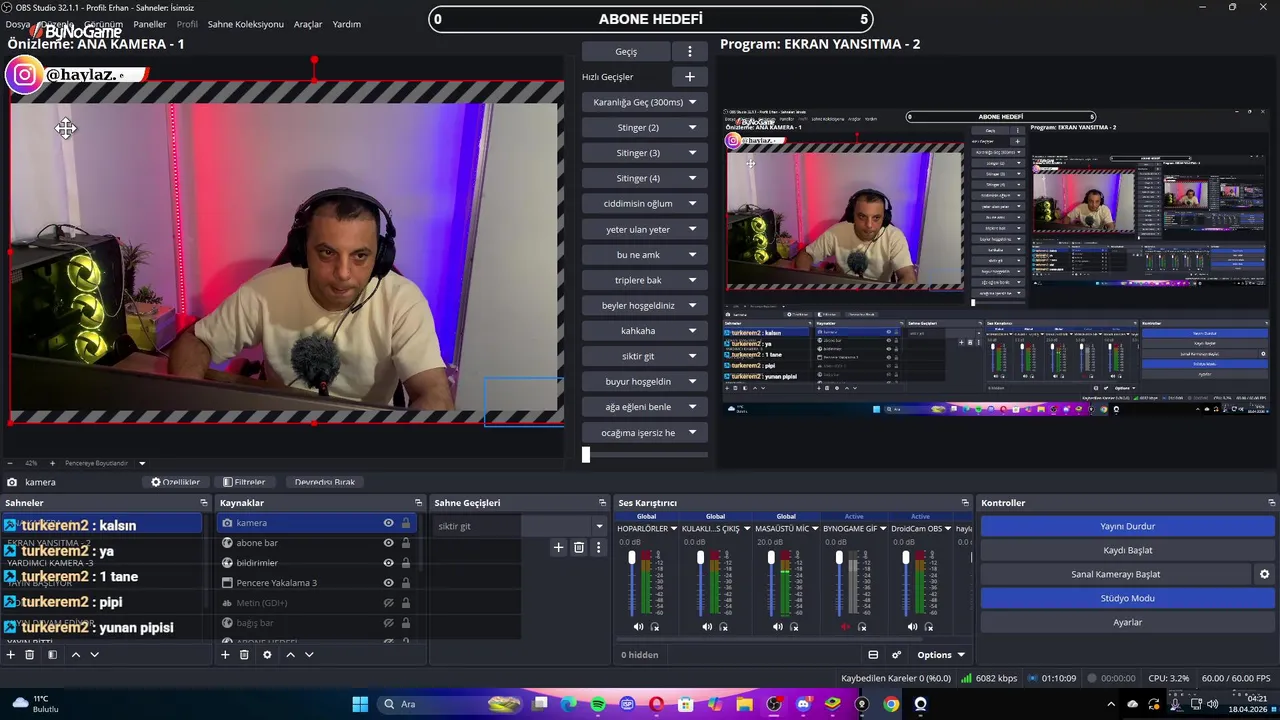Unlock the bildirimler source
The image size is (1280, 720).
405,563
